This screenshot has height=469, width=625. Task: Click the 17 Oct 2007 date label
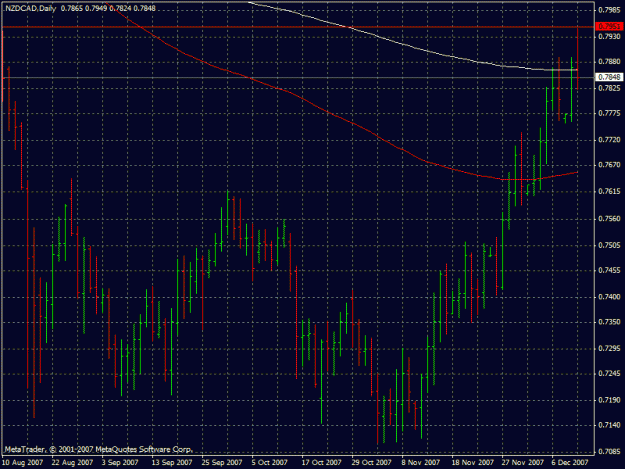(x=322, y=463)
